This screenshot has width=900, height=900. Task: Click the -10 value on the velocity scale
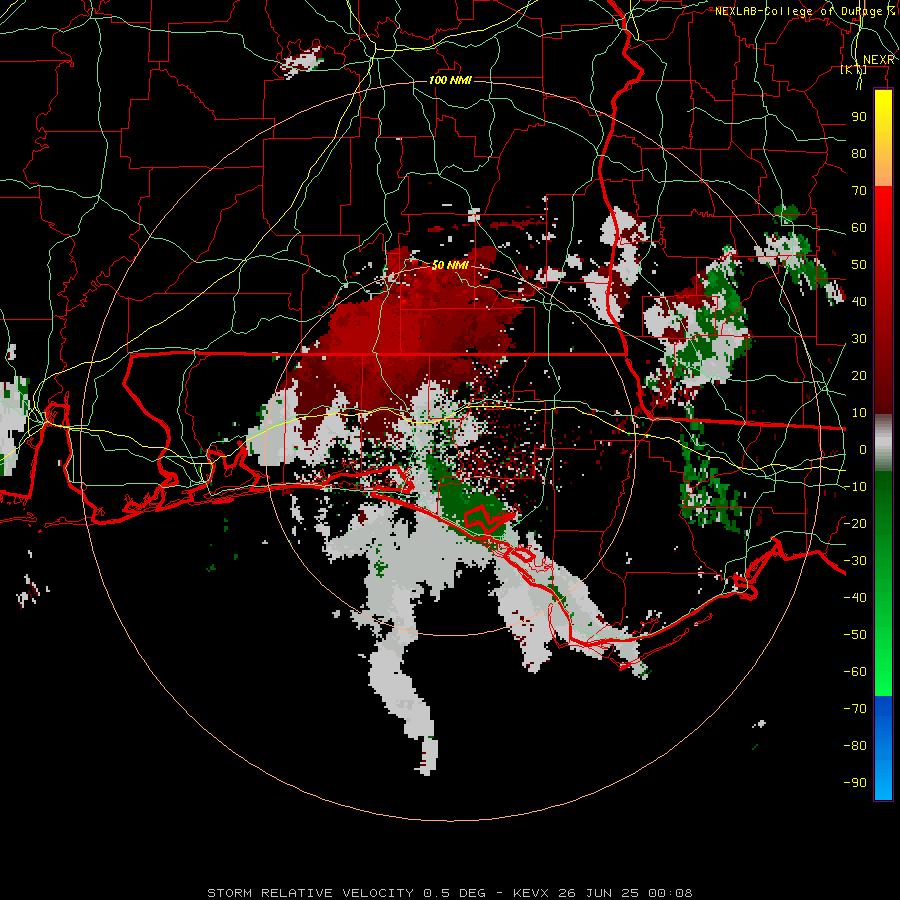point(855,487)
